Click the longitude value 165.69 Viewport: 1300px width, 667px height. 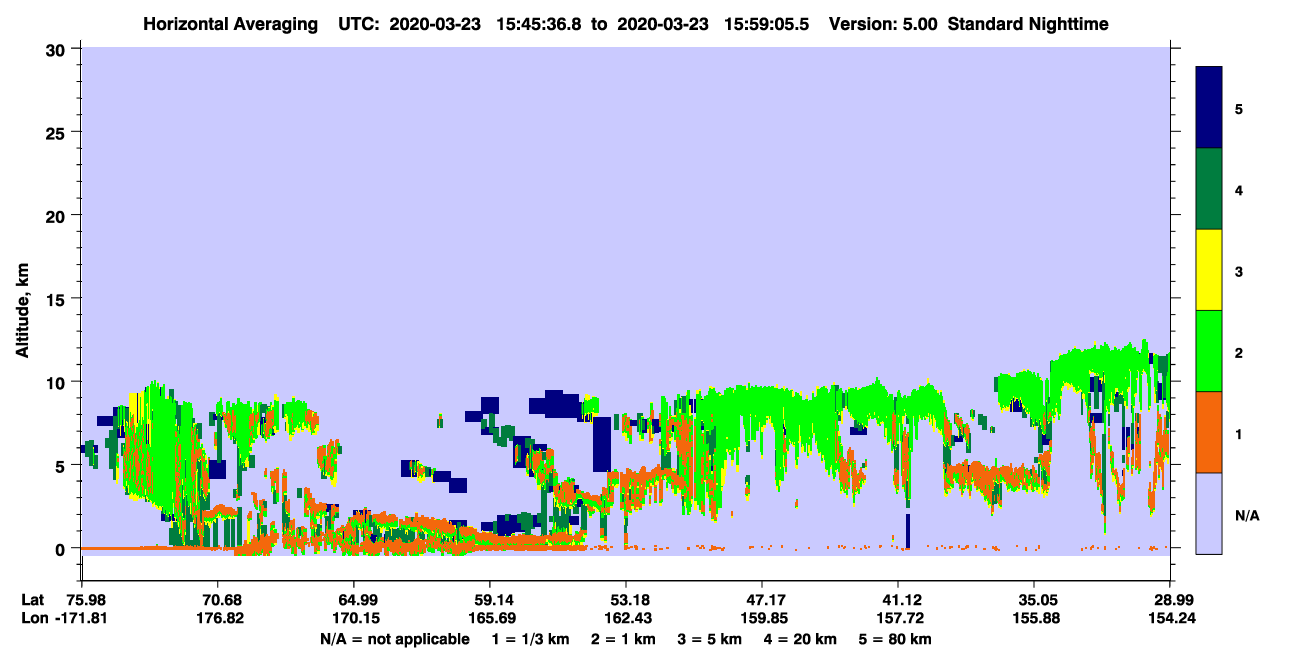point(490,619)
